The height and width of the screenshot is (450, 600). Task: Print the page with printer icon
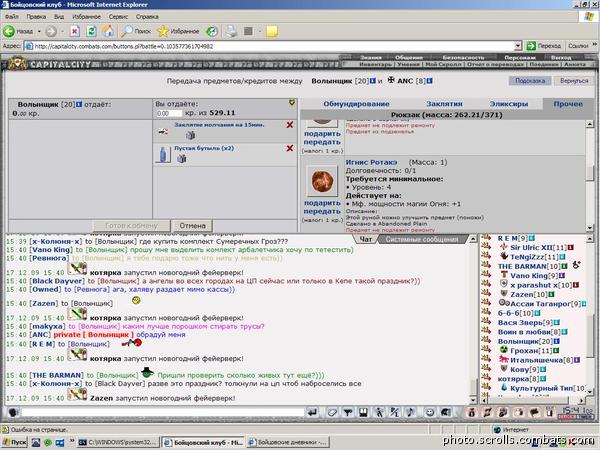click(231, 31)
